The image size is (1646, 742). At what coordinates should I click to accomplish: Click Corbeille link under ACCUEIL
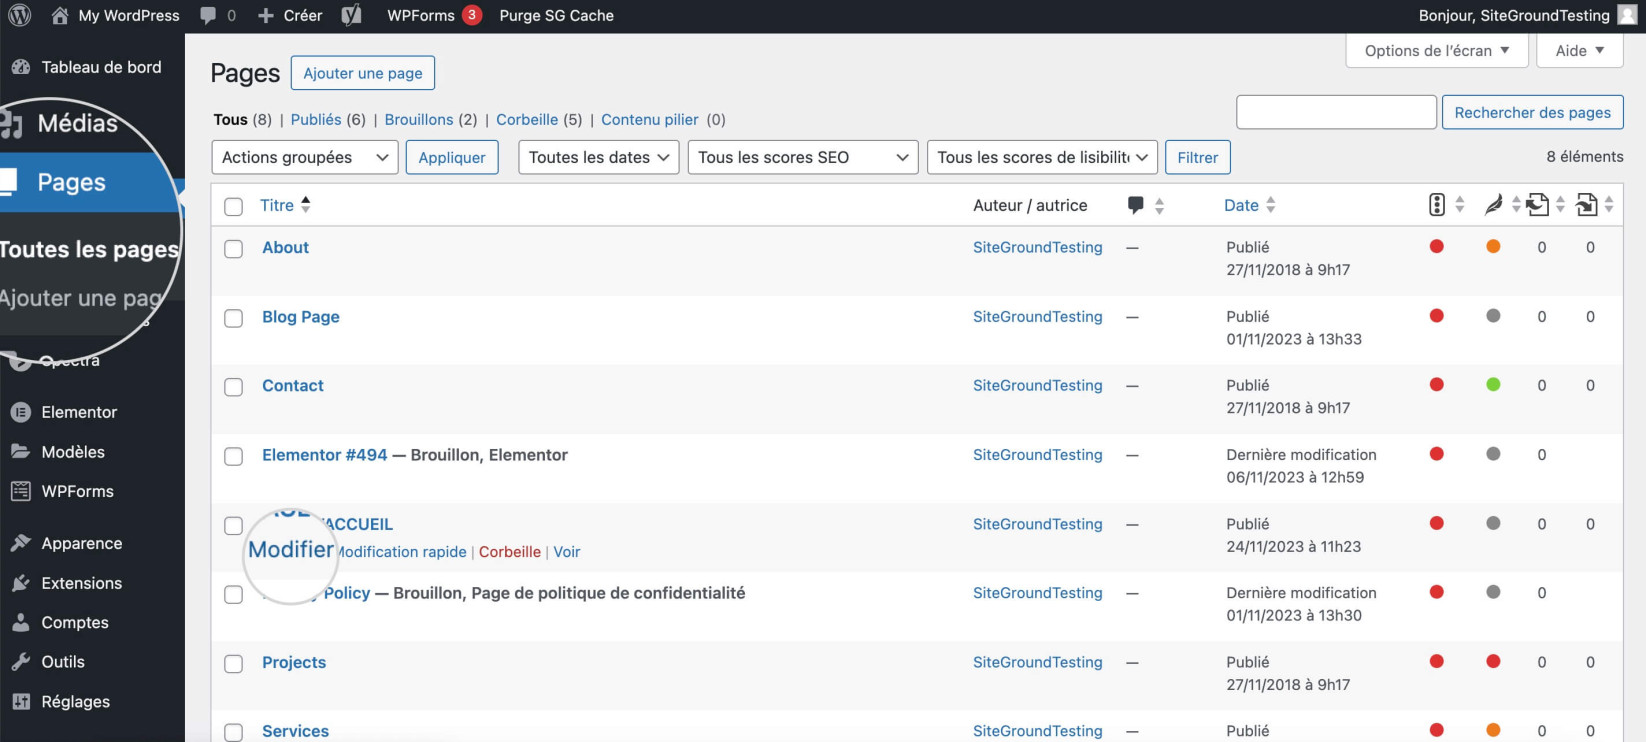coord(510,552)
